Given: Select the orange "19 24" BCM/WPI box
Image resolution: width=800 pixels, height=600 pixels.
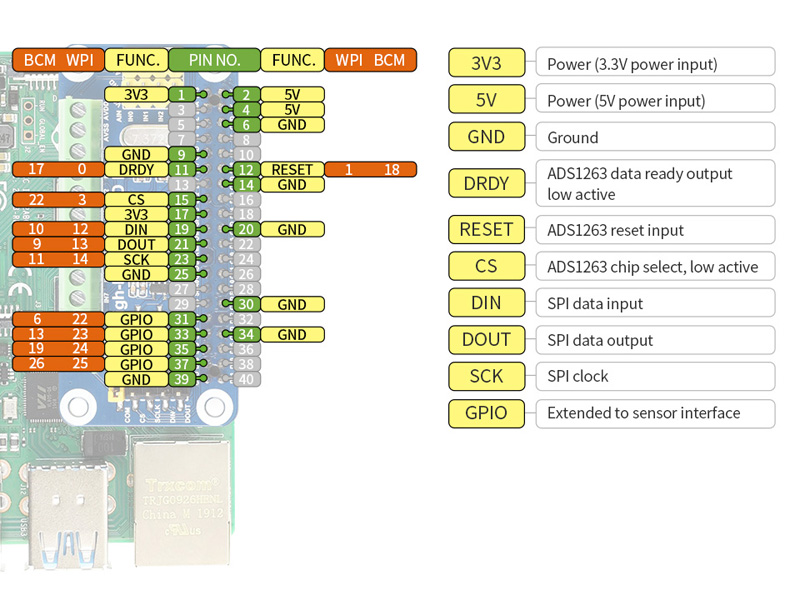Looking at the screenshot, I should click(x=58, y=349).
